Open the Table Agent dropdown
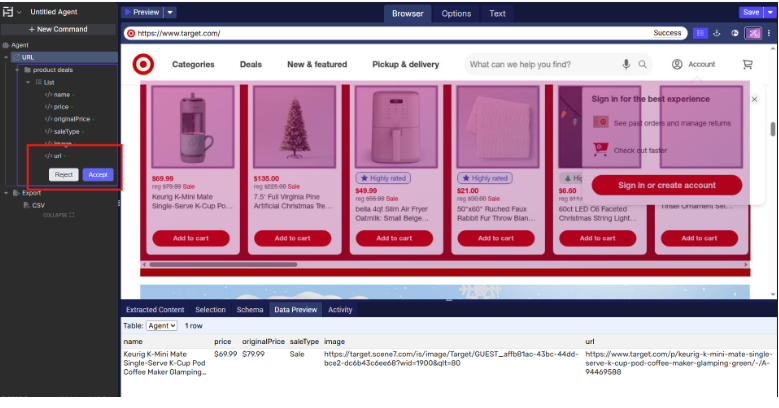Screen dimensions: 779x408 tap(161, 326)
